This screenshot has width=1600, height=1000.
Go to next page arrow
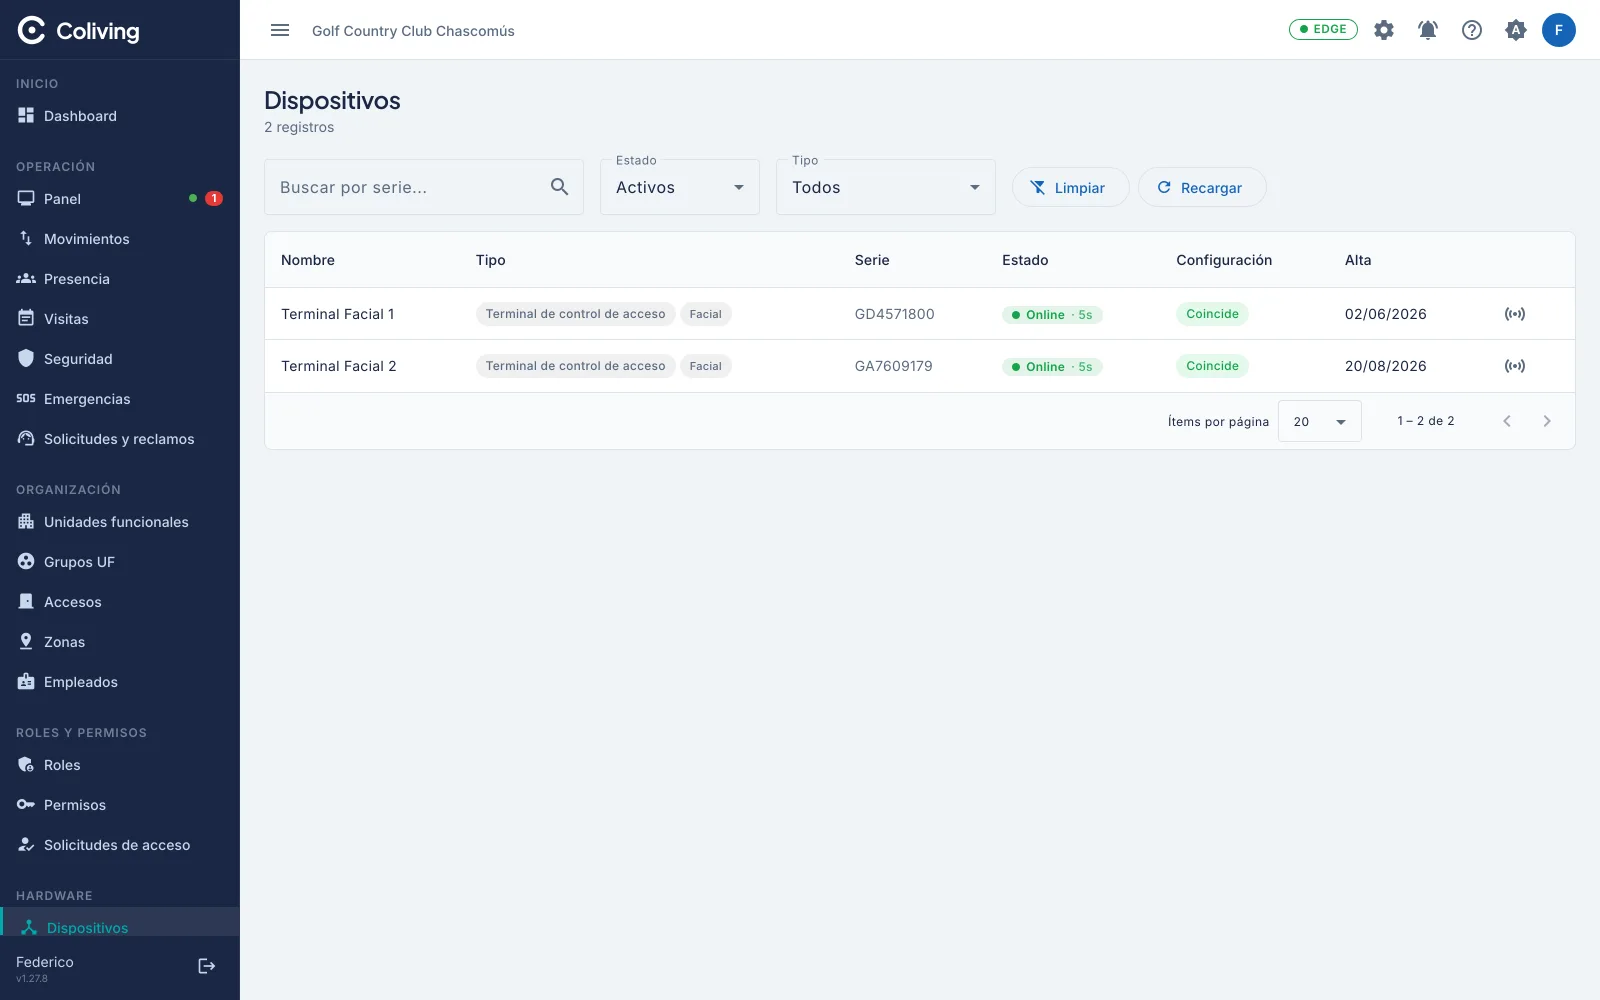(x=1547, y=421)
